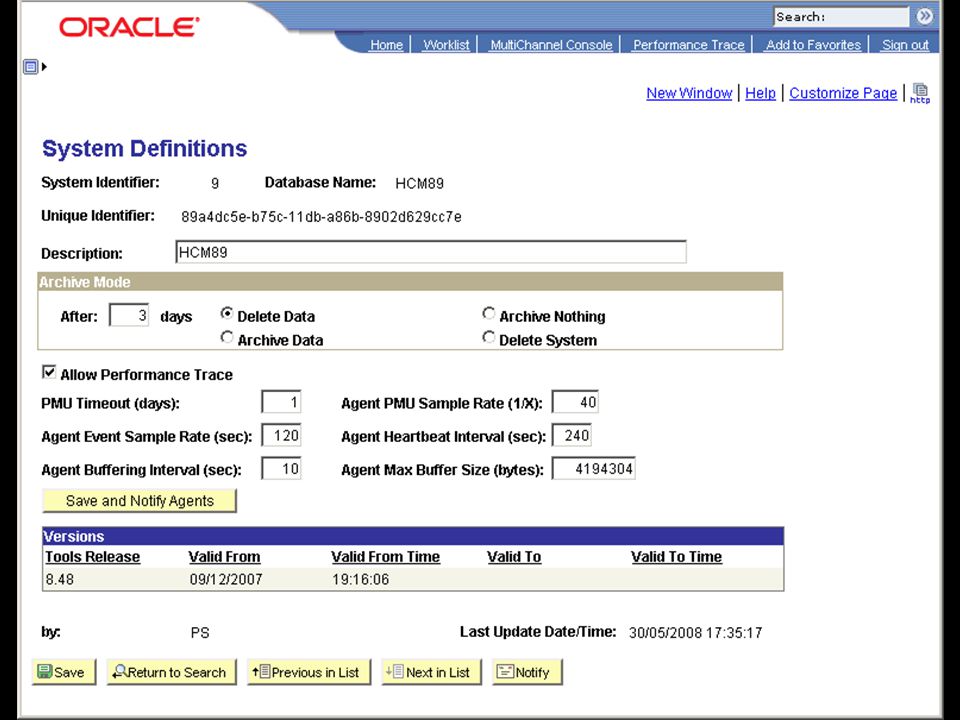960x720 pixels.
Task: Click Next in List button
Action: (432, 672)
